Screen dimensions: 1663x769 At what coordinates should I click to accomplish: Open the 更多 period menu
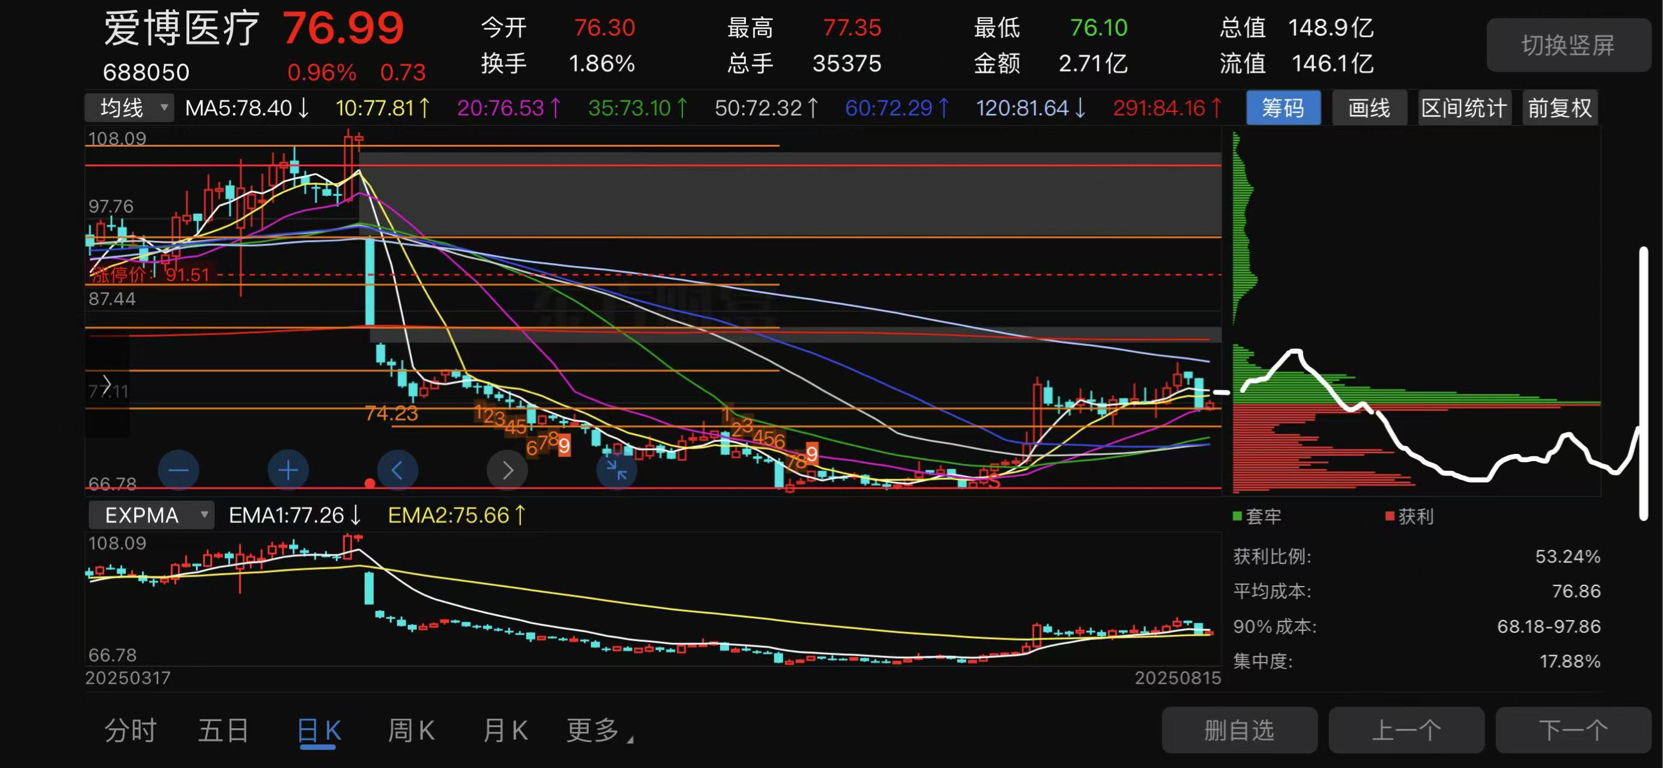600,731
